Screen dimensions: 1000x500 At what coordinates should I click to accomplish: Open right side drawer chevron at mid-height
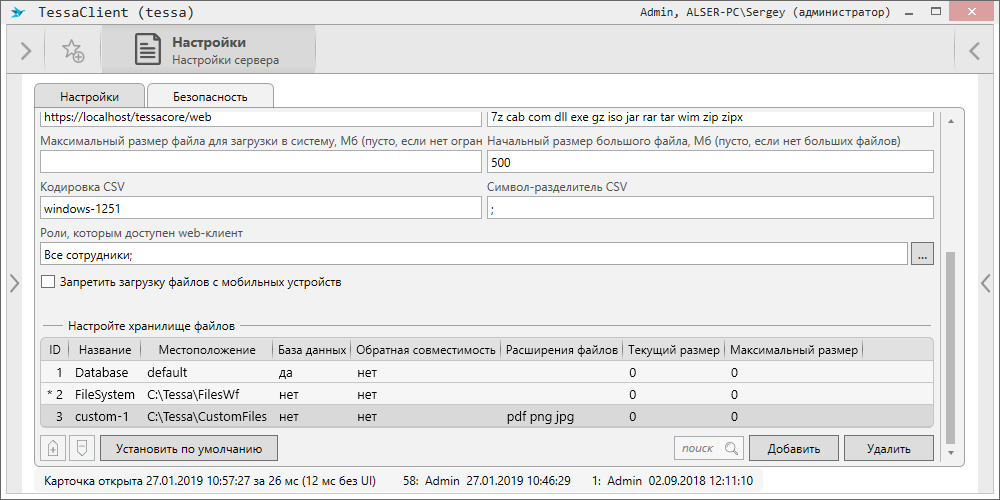986,283
